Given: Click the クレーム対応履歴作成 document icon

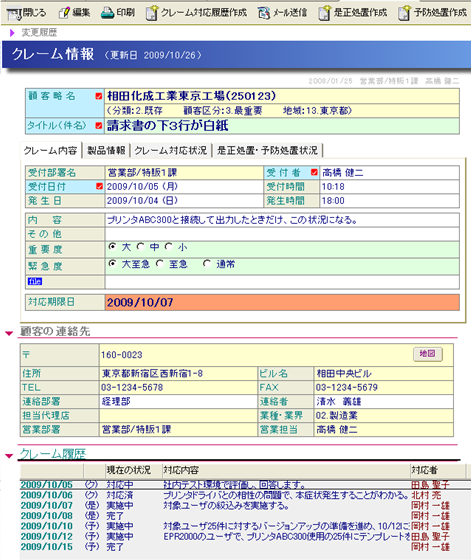Looking at the screenshot, I should 152,13.
